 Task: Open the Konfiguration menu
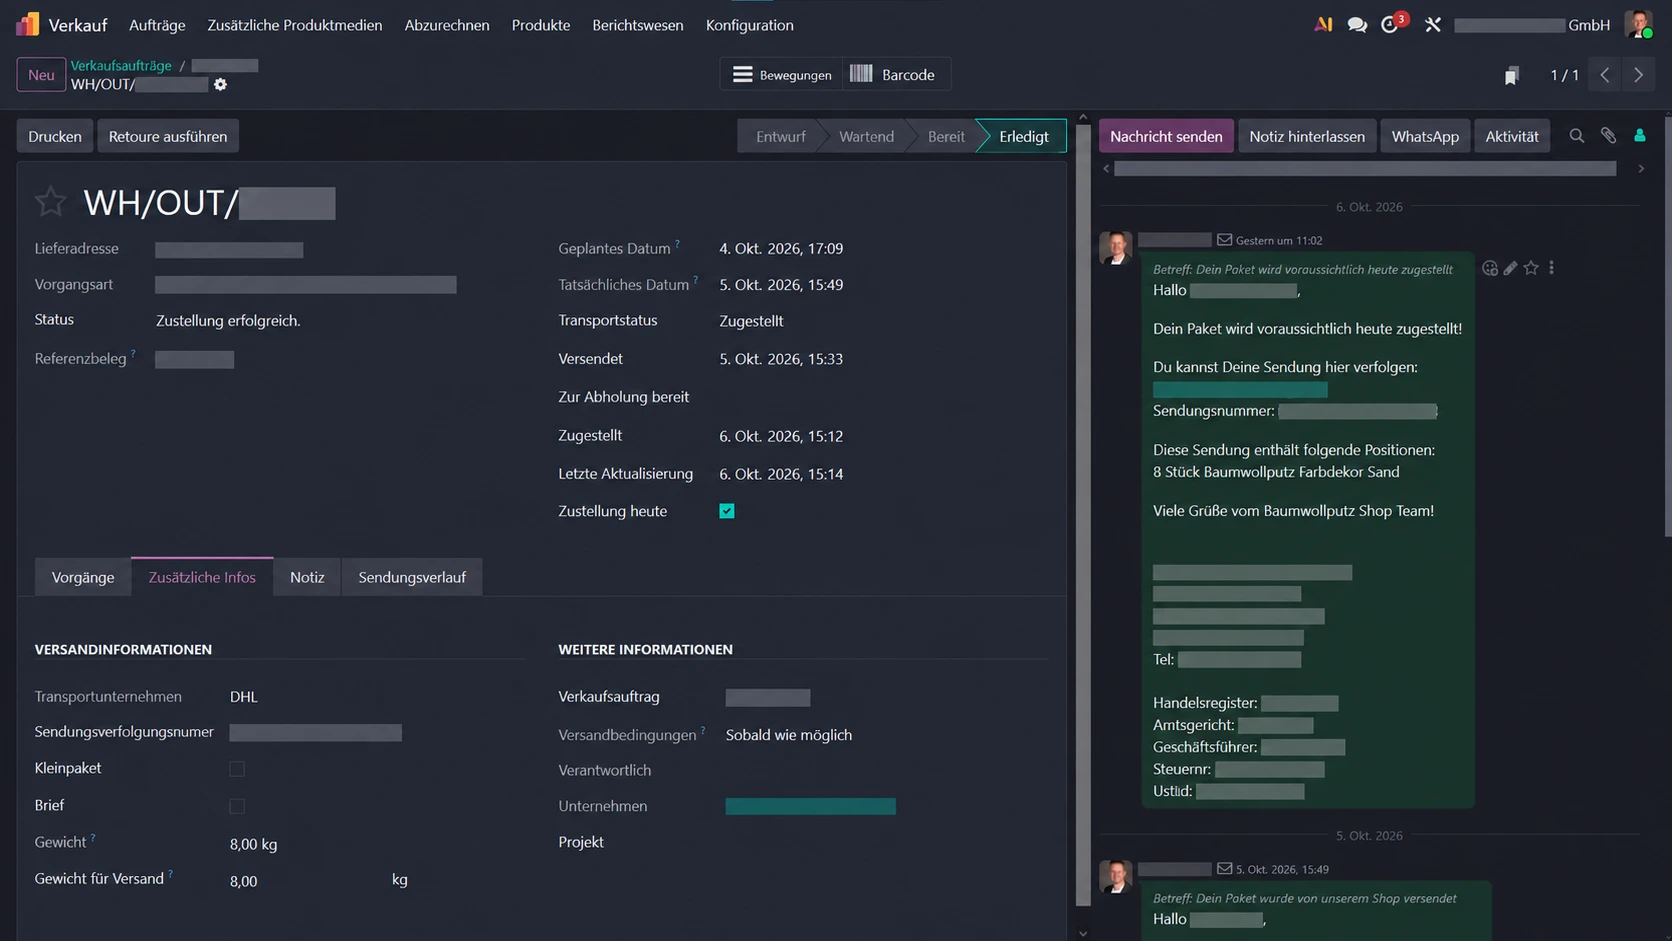[750, 25]
